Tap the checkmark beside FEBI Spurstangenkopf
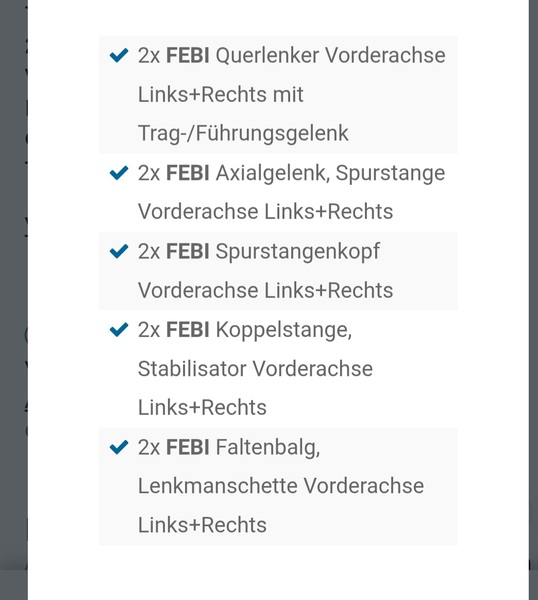 click(119, 251)
